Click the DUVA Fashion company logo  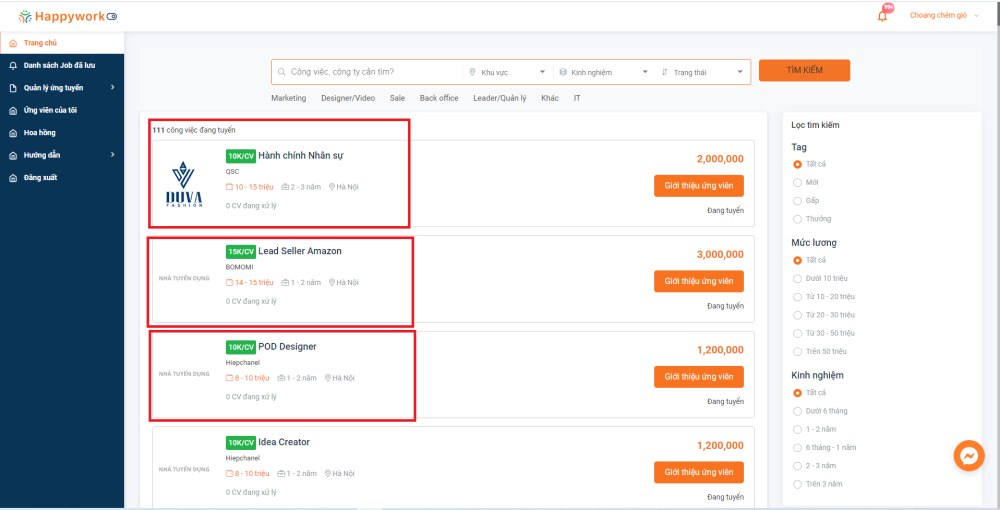click(x=185, y=183)
